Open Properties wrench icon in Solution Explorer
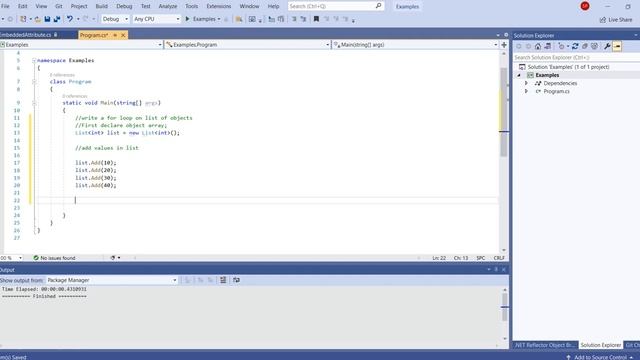Screen dimensions: 640x360 pyautogui.click(x=607, y=47)
